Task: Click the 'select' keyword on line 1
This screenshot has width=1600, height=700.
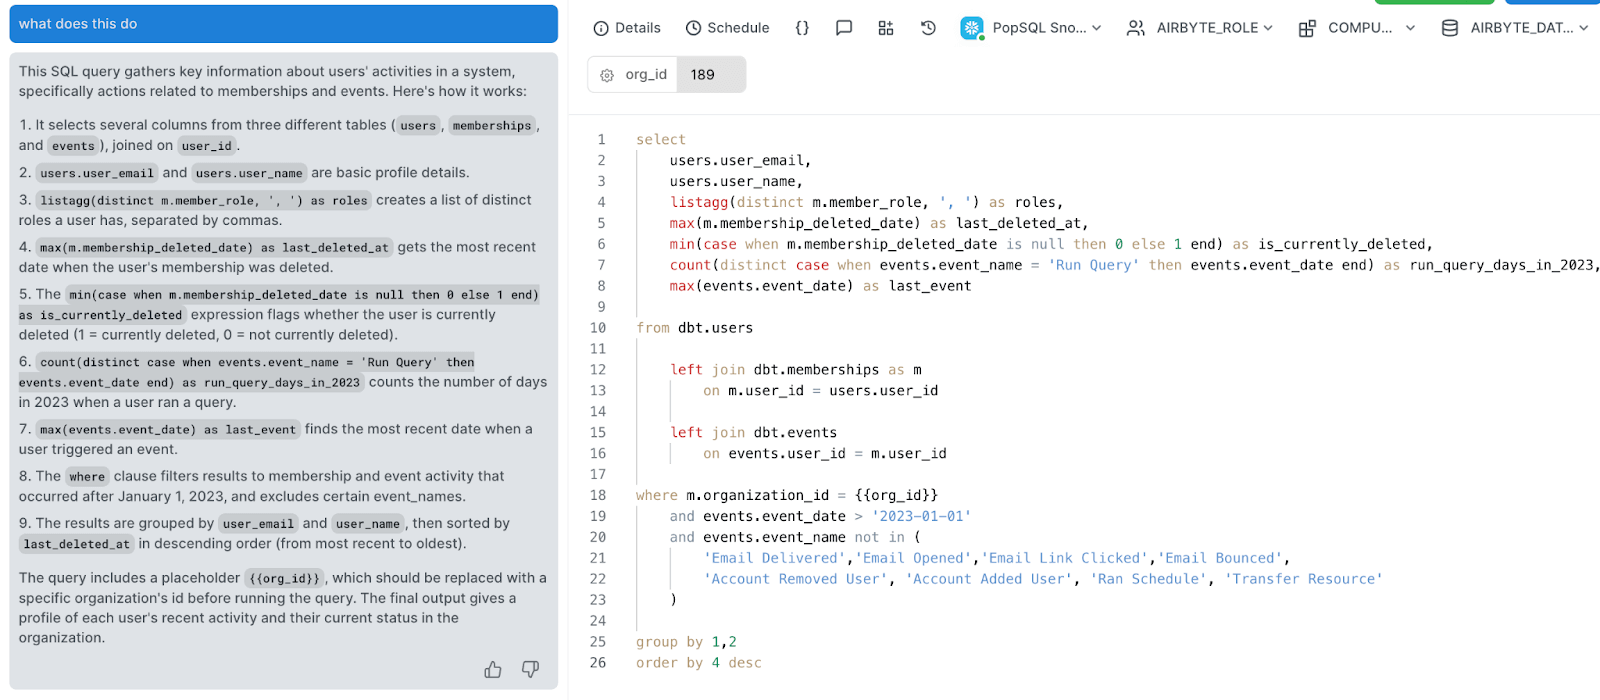Action: [x=661, y=140]
